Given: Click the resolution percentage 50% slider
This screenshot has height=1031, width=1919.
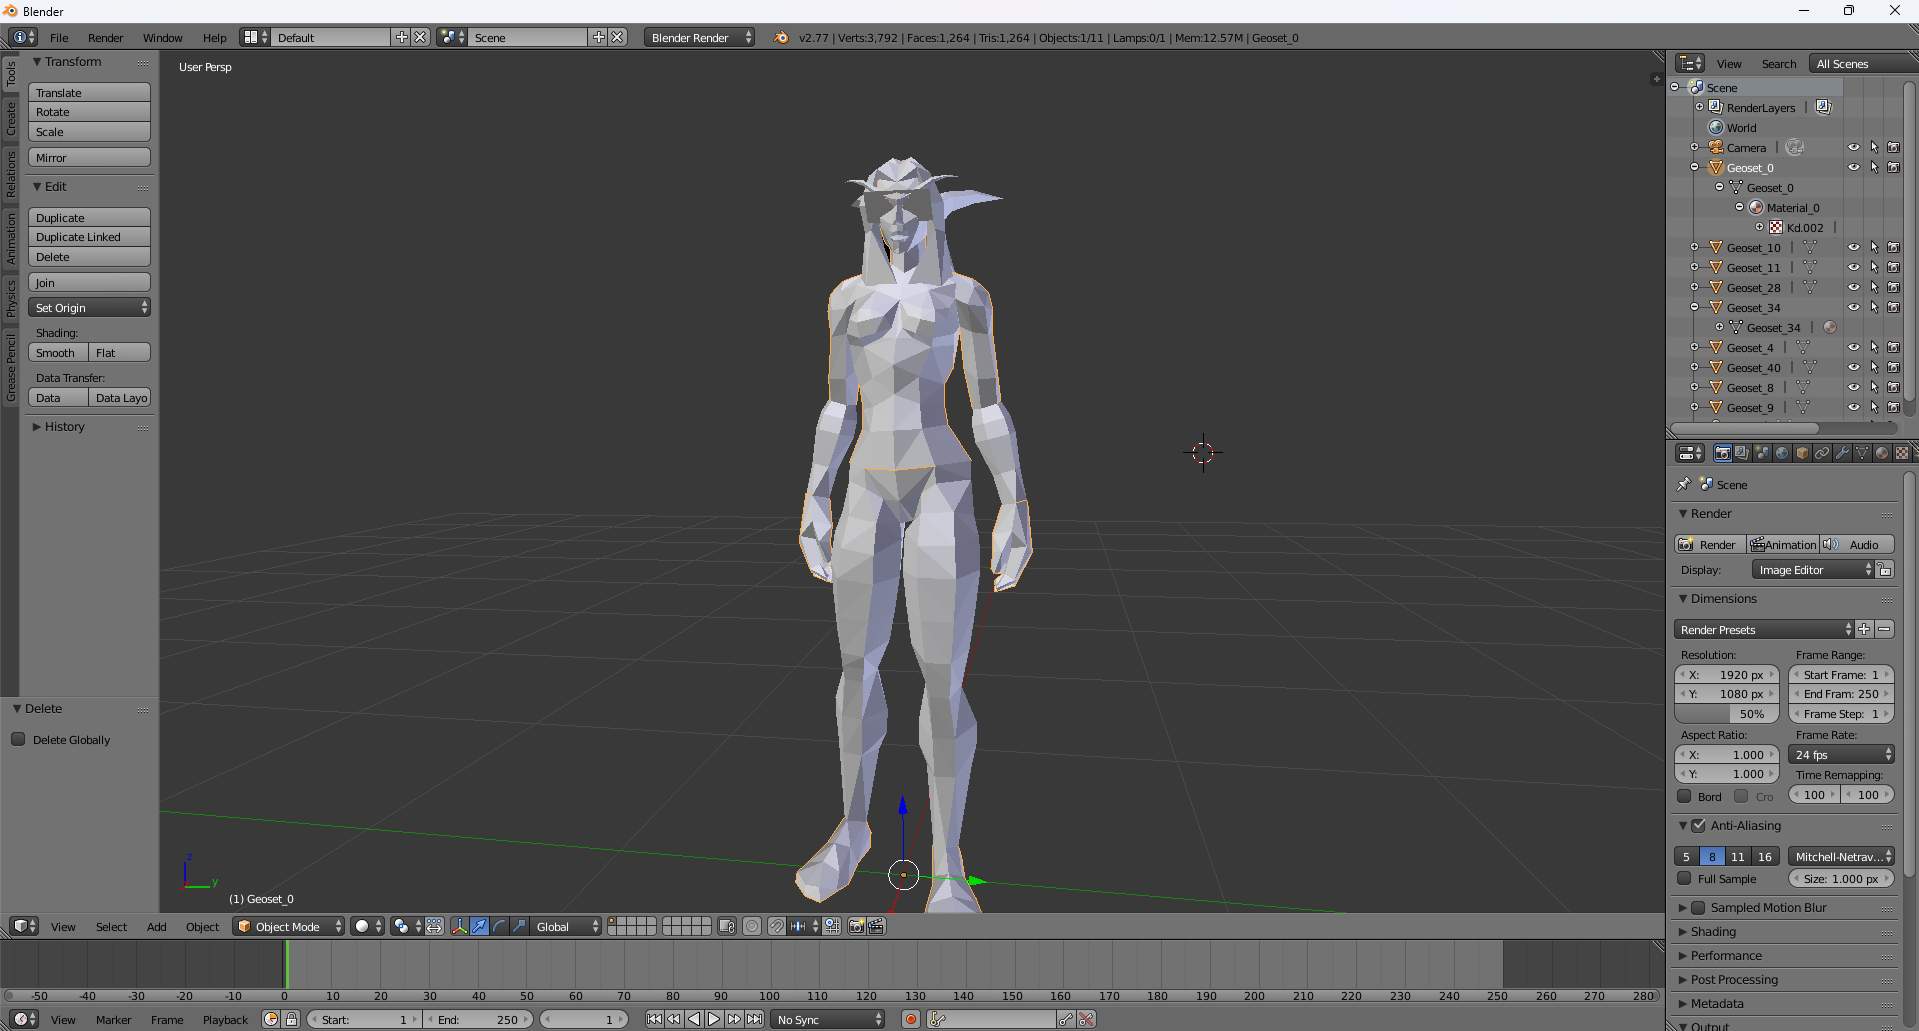Looking at the screenshot, I should [1727, 714].
